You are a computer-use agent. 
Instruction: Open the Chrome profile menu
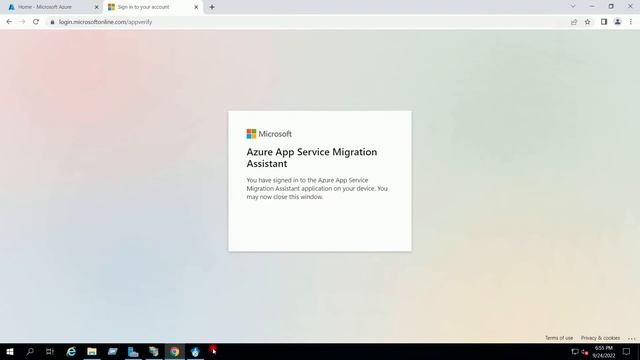(618, 22)
